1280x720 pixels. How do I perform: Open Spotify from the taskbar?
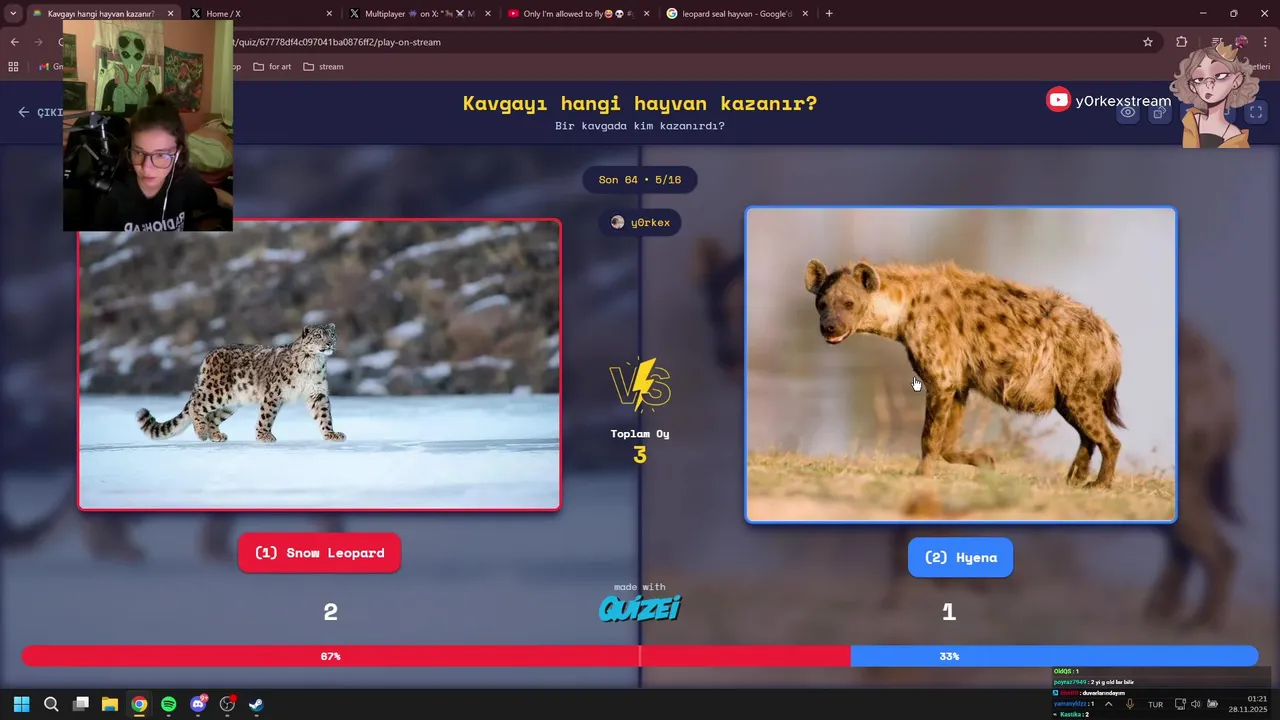tap(169, 704)
